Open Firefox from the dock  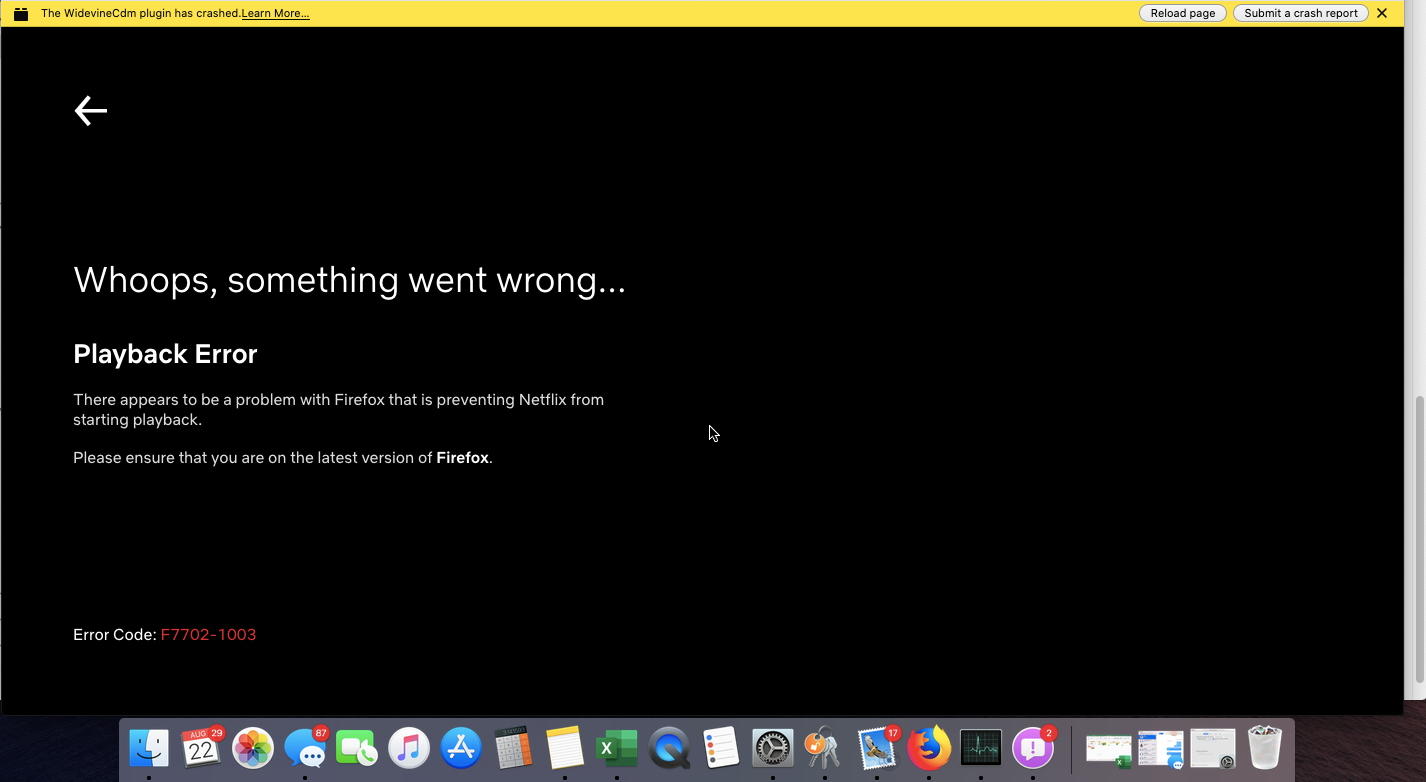coord(929,748)
